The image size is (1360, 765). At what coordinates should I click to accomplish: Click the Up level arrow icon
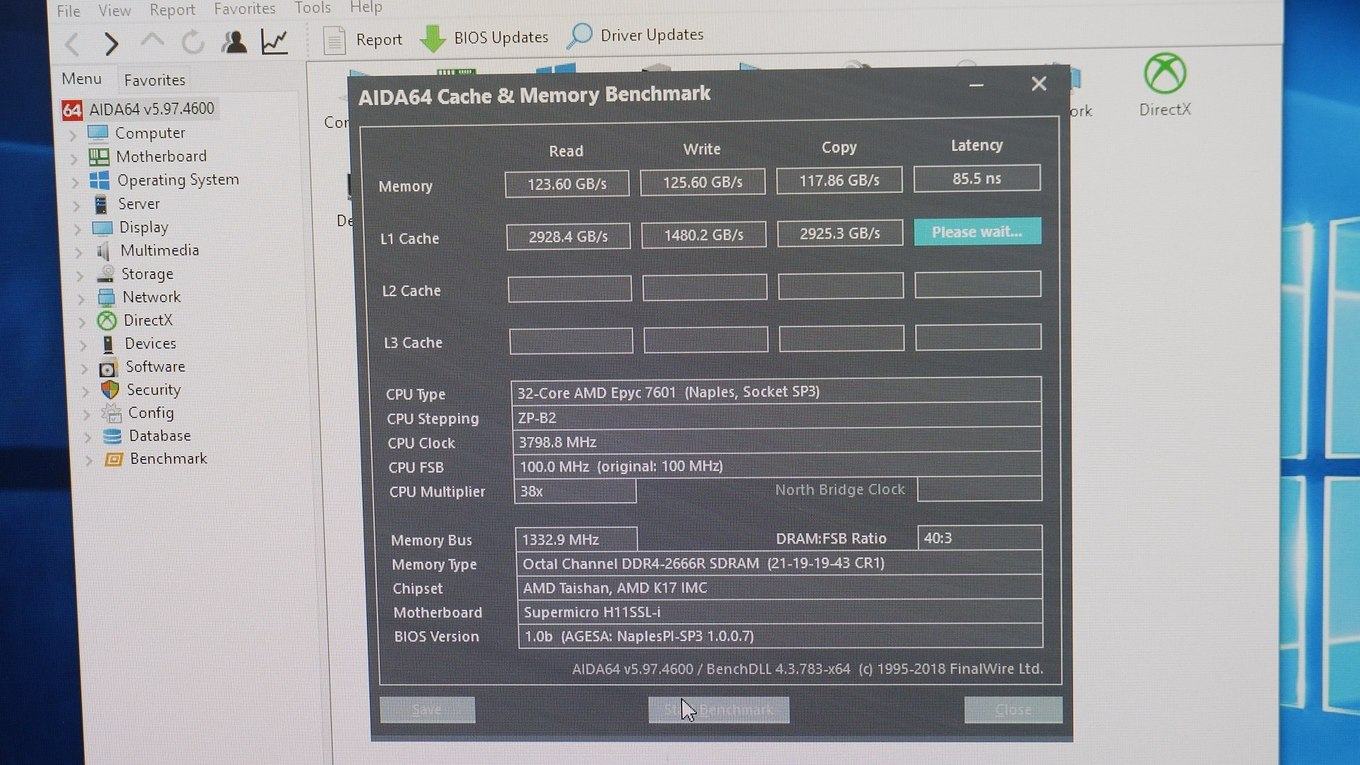(151, 42)
